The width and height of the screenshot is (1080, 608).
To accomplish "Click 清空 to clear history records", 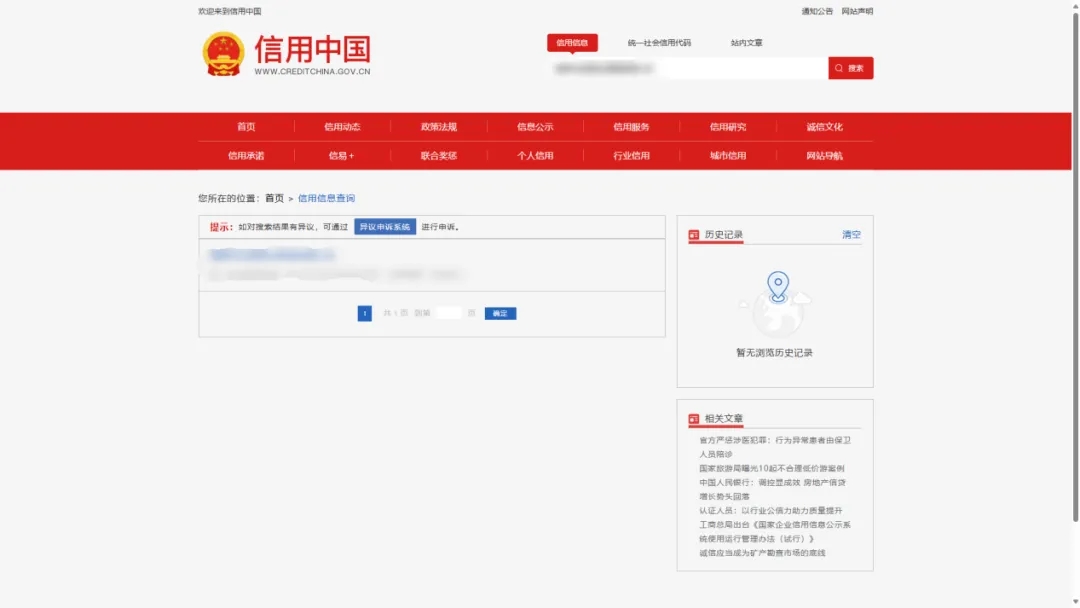I will click(851, 235).
